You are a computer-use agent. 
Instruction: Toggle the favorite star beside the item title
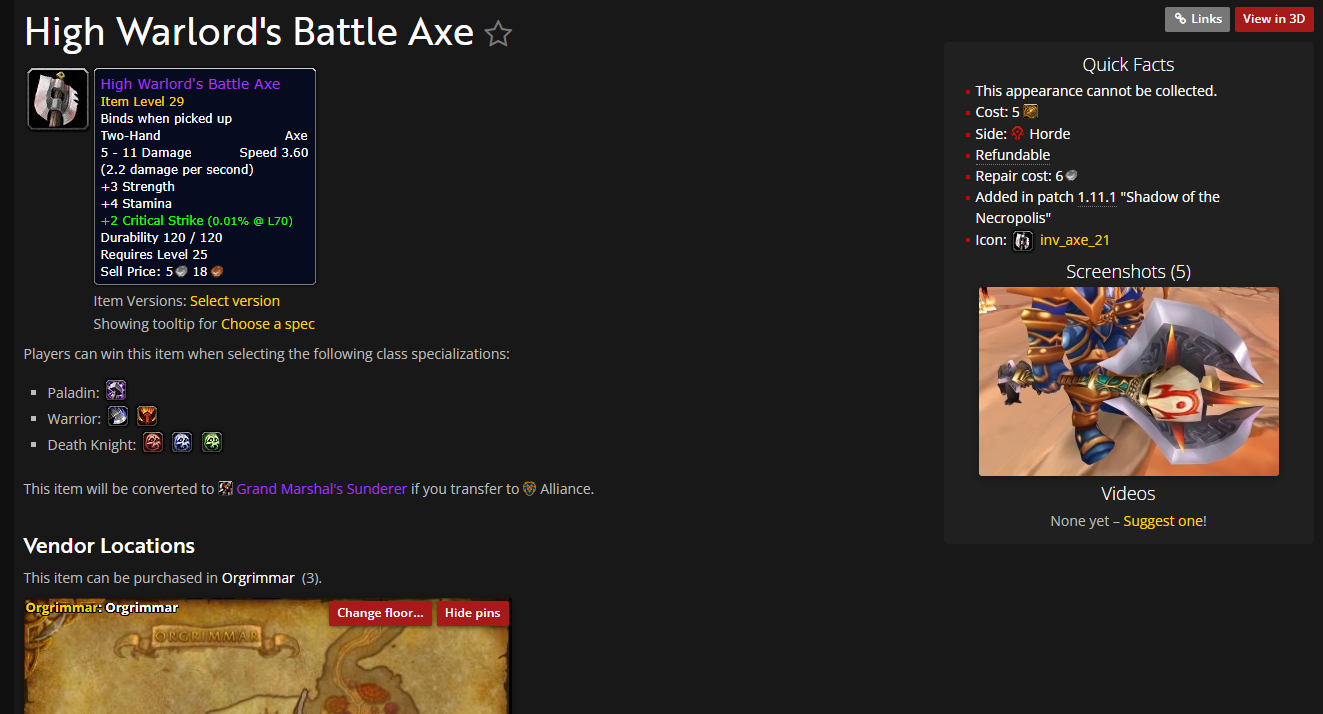tap(498, 35)
